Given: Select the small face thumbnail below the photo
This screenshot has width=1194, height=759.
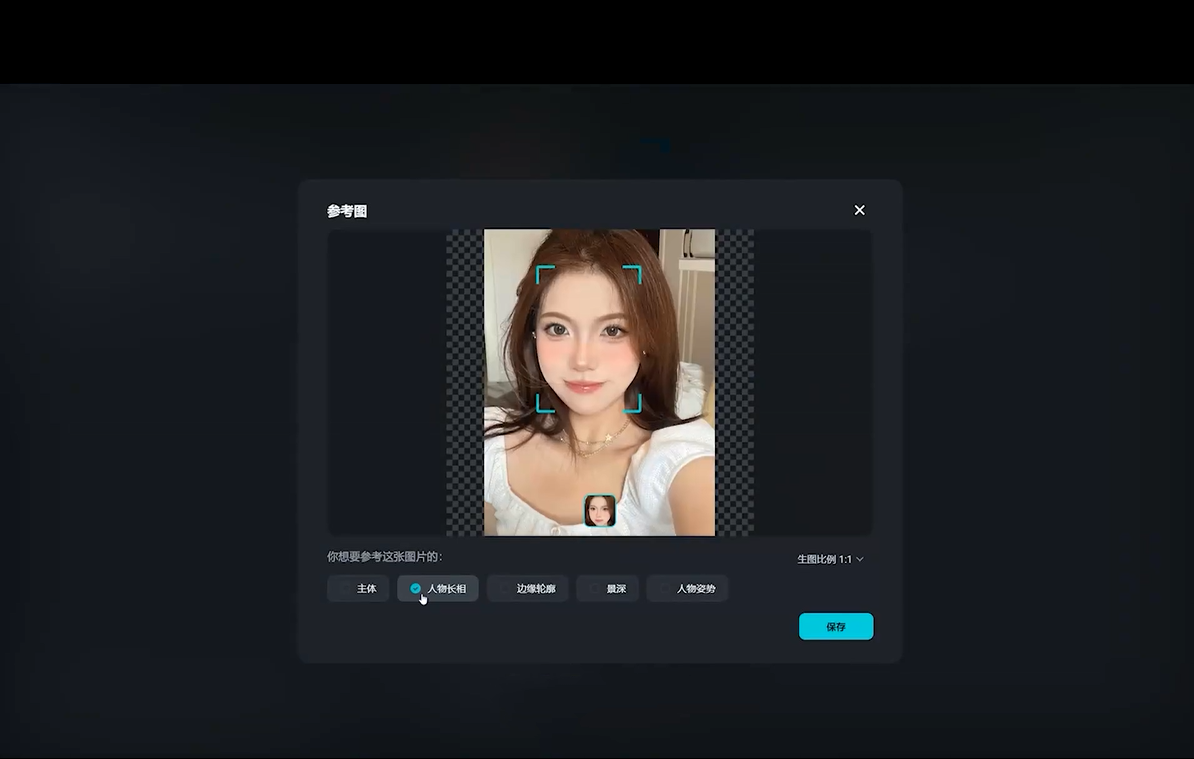Looking at the screenshot, I should tap(600, 511).
